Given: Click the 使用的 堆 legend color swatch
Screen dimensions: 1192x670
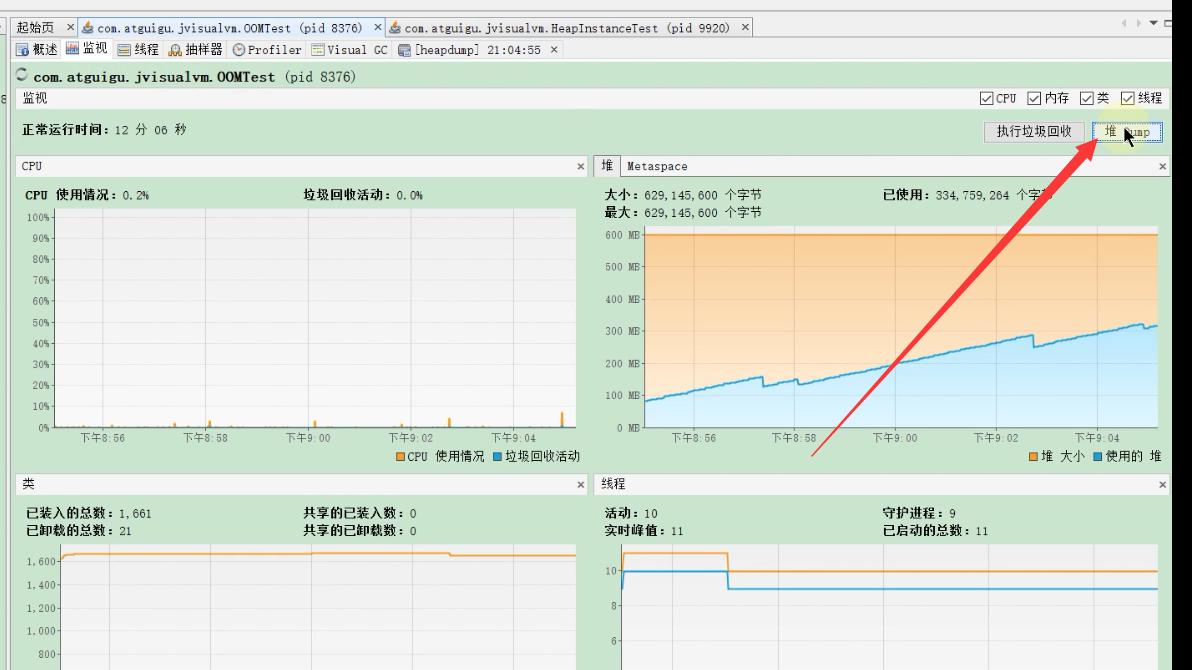Looking at the screenshot, I should (x=1098, y=456).
